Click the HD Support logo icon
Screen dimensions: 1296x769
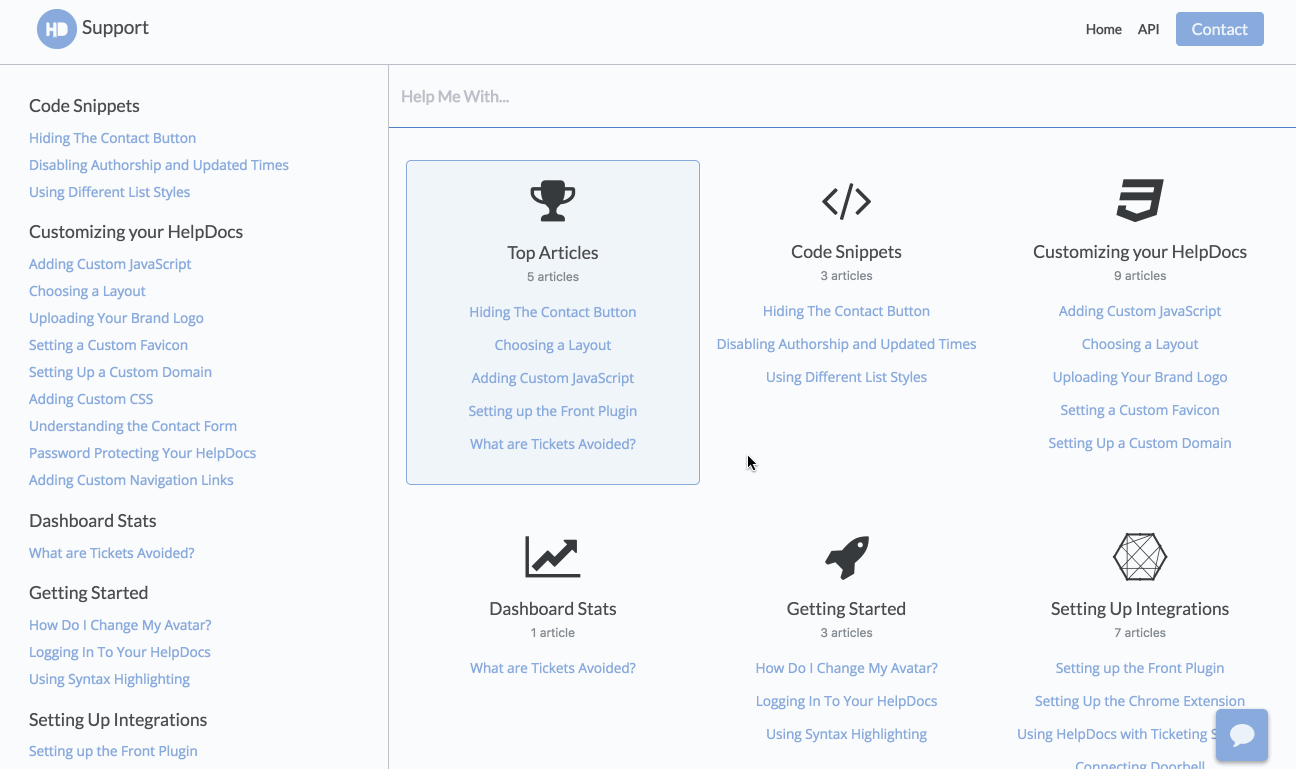click(56, 29)
